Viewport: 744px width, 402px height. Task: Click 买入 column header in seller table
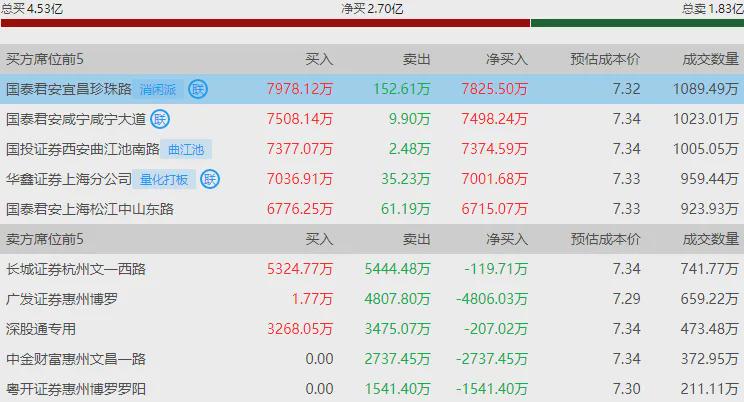[319, 239]
